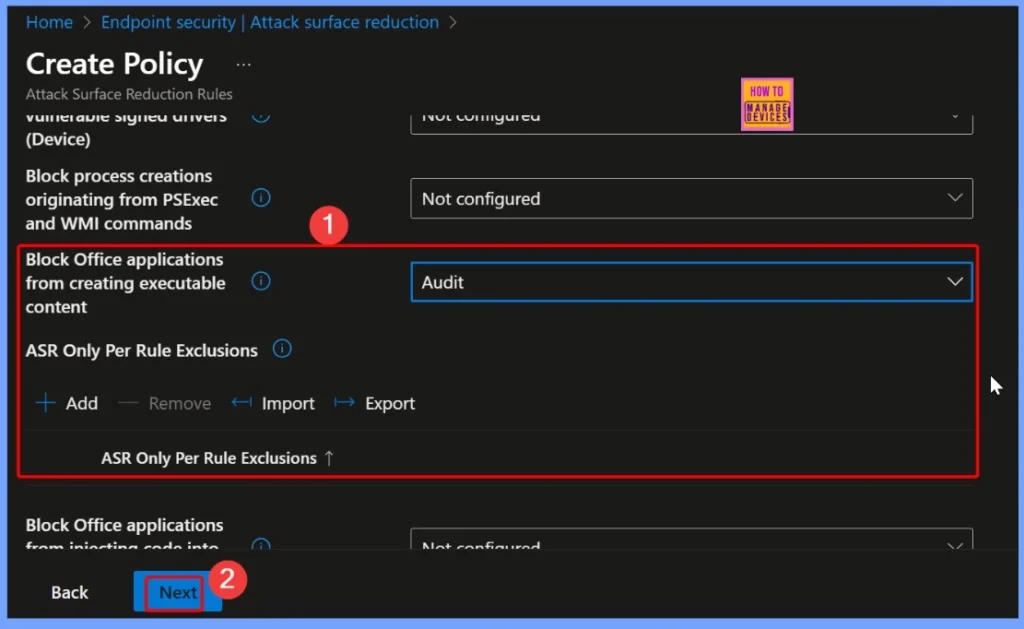Click the ASR Only Per Rule Exclusions jump link
1024x629 pixels.
pos(216,458)
